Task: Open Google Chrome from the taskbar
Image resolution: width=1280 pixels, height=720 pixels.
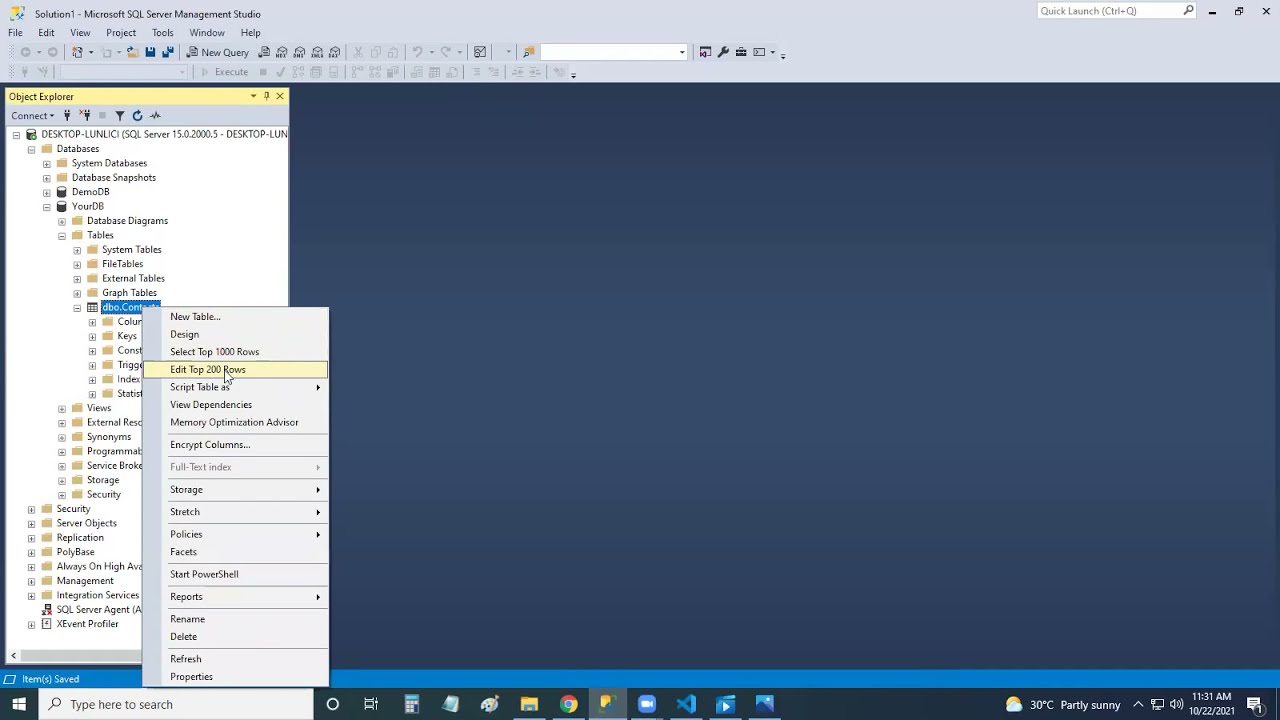Action: [x=568, y=704]
